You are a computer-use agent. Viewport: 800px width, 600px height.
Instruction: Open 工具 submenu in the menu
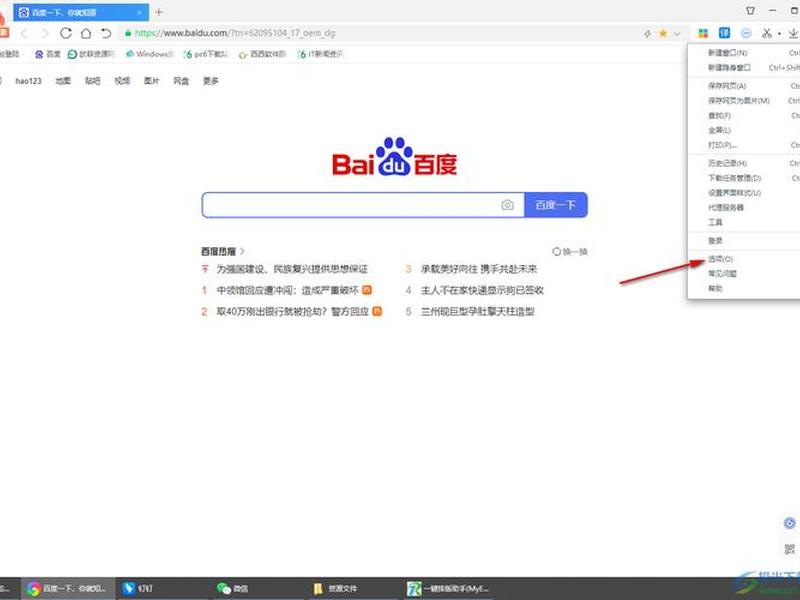(745, 222)
